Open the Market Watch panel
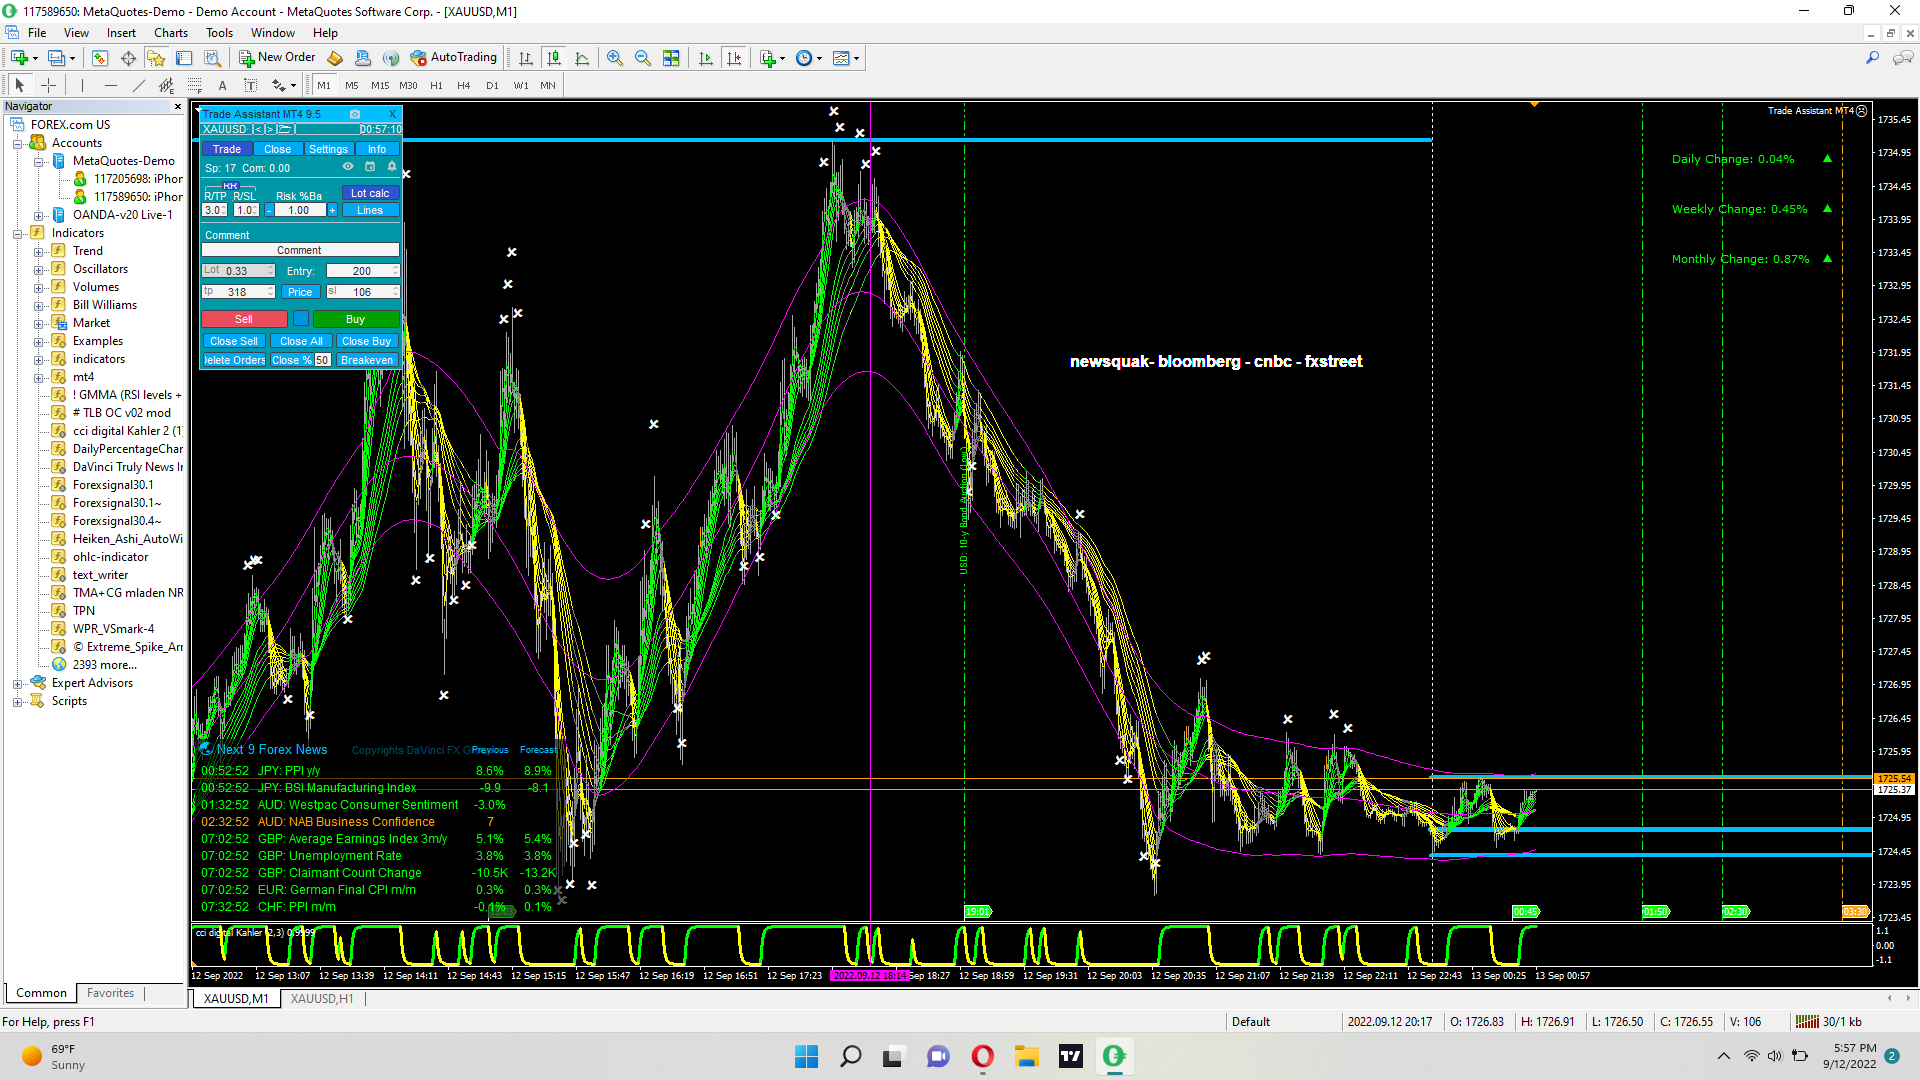This screenshot has width=1920, height=1080. tap(100, 58)
